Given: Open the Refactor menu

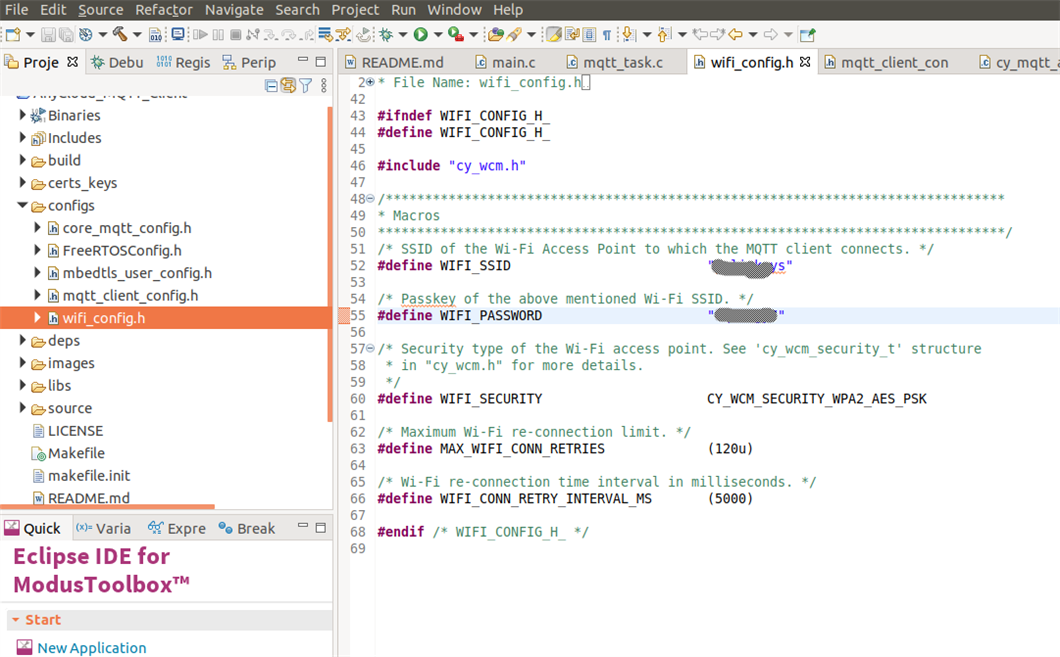Looking at the screenshot, I should pyautogui.click(x=164, y=10).
